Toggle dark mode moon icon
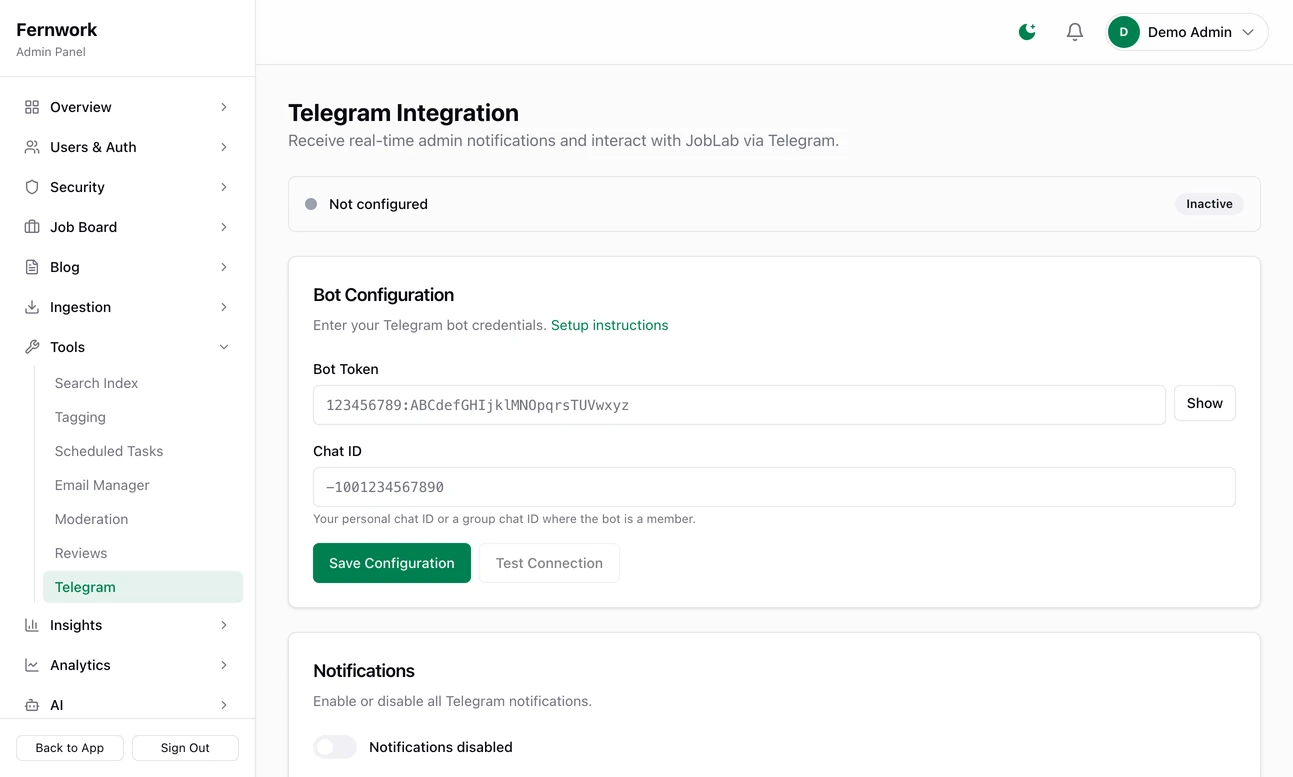 pyautogui.click(x=1027, y=32)
